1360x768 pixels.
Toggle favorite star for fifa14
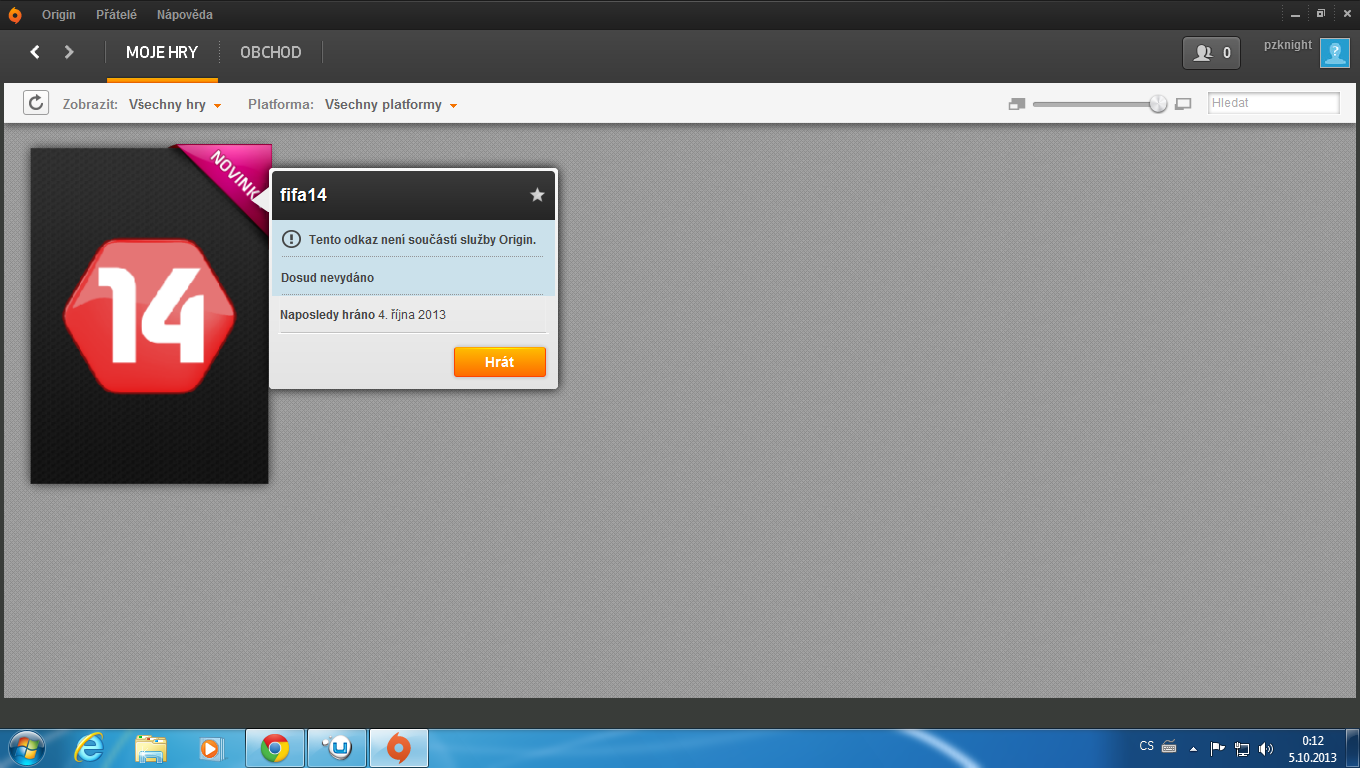pos(537,195)
